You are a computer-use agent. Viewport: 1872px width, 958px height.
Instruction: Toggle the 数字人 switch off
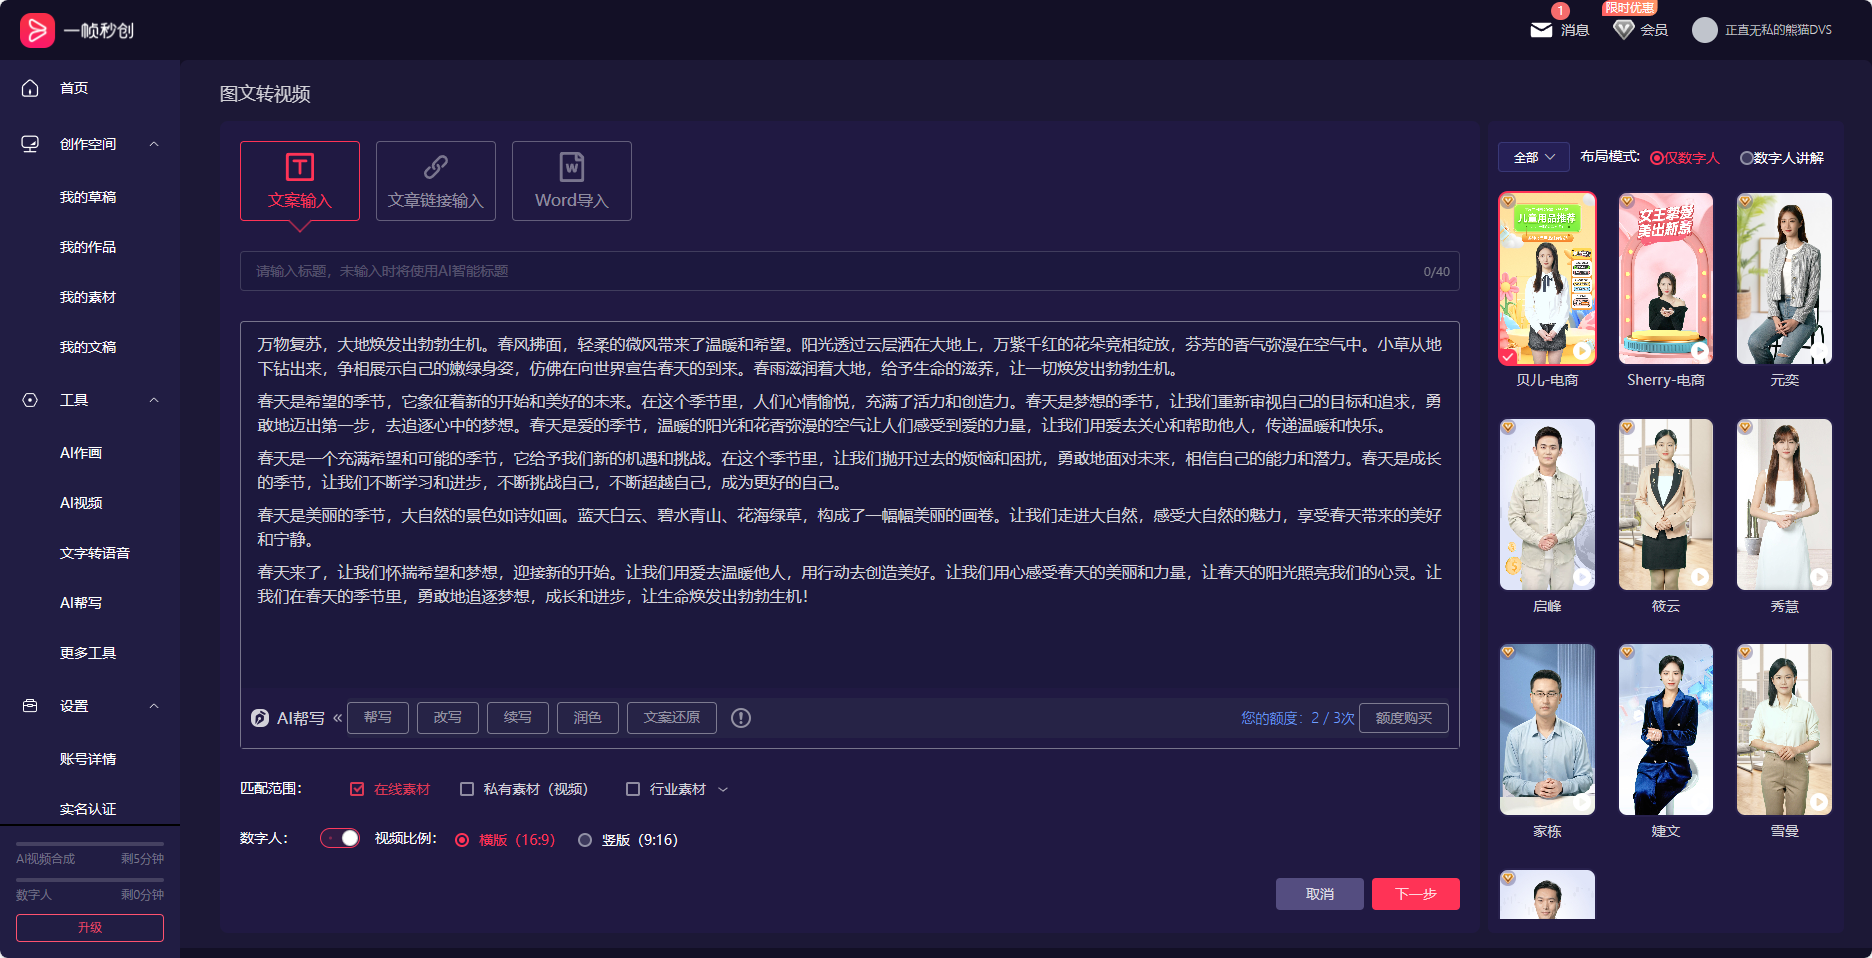(339, 839)
